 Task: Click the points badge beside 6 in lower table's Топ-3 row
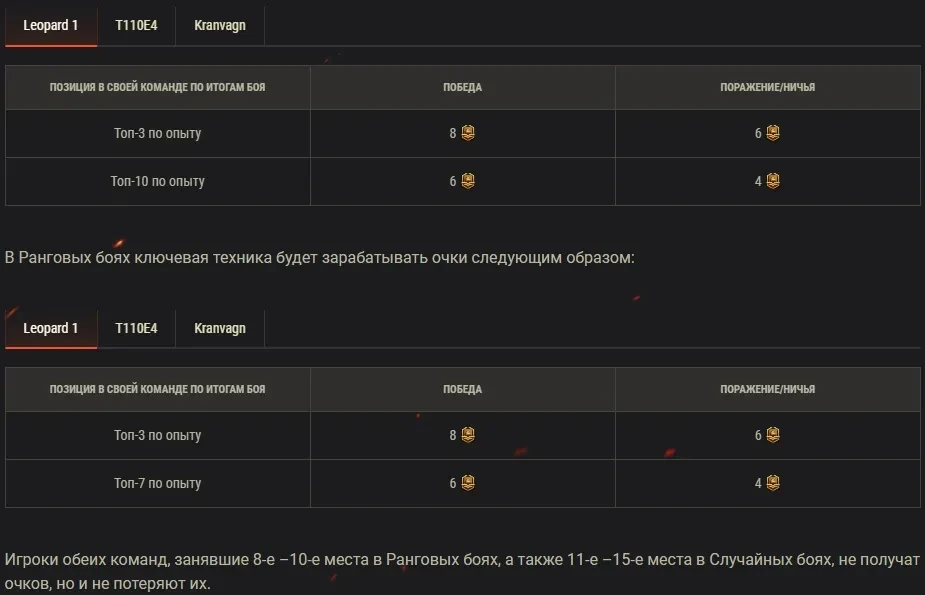click(773, 435)
